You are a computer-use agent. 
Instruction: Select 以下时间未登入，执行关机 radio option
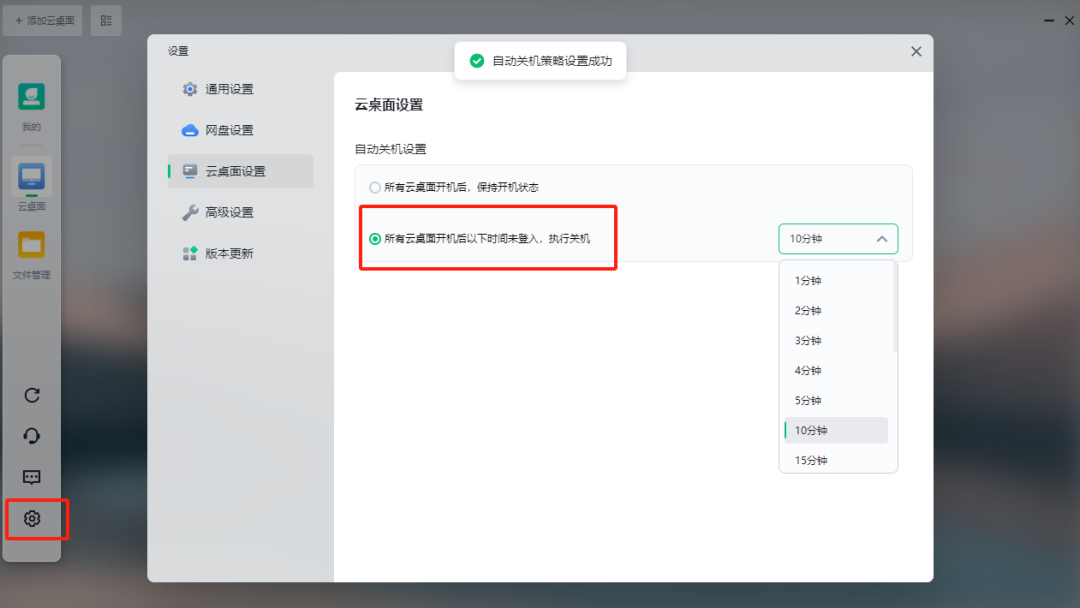(x=375, y=239)
